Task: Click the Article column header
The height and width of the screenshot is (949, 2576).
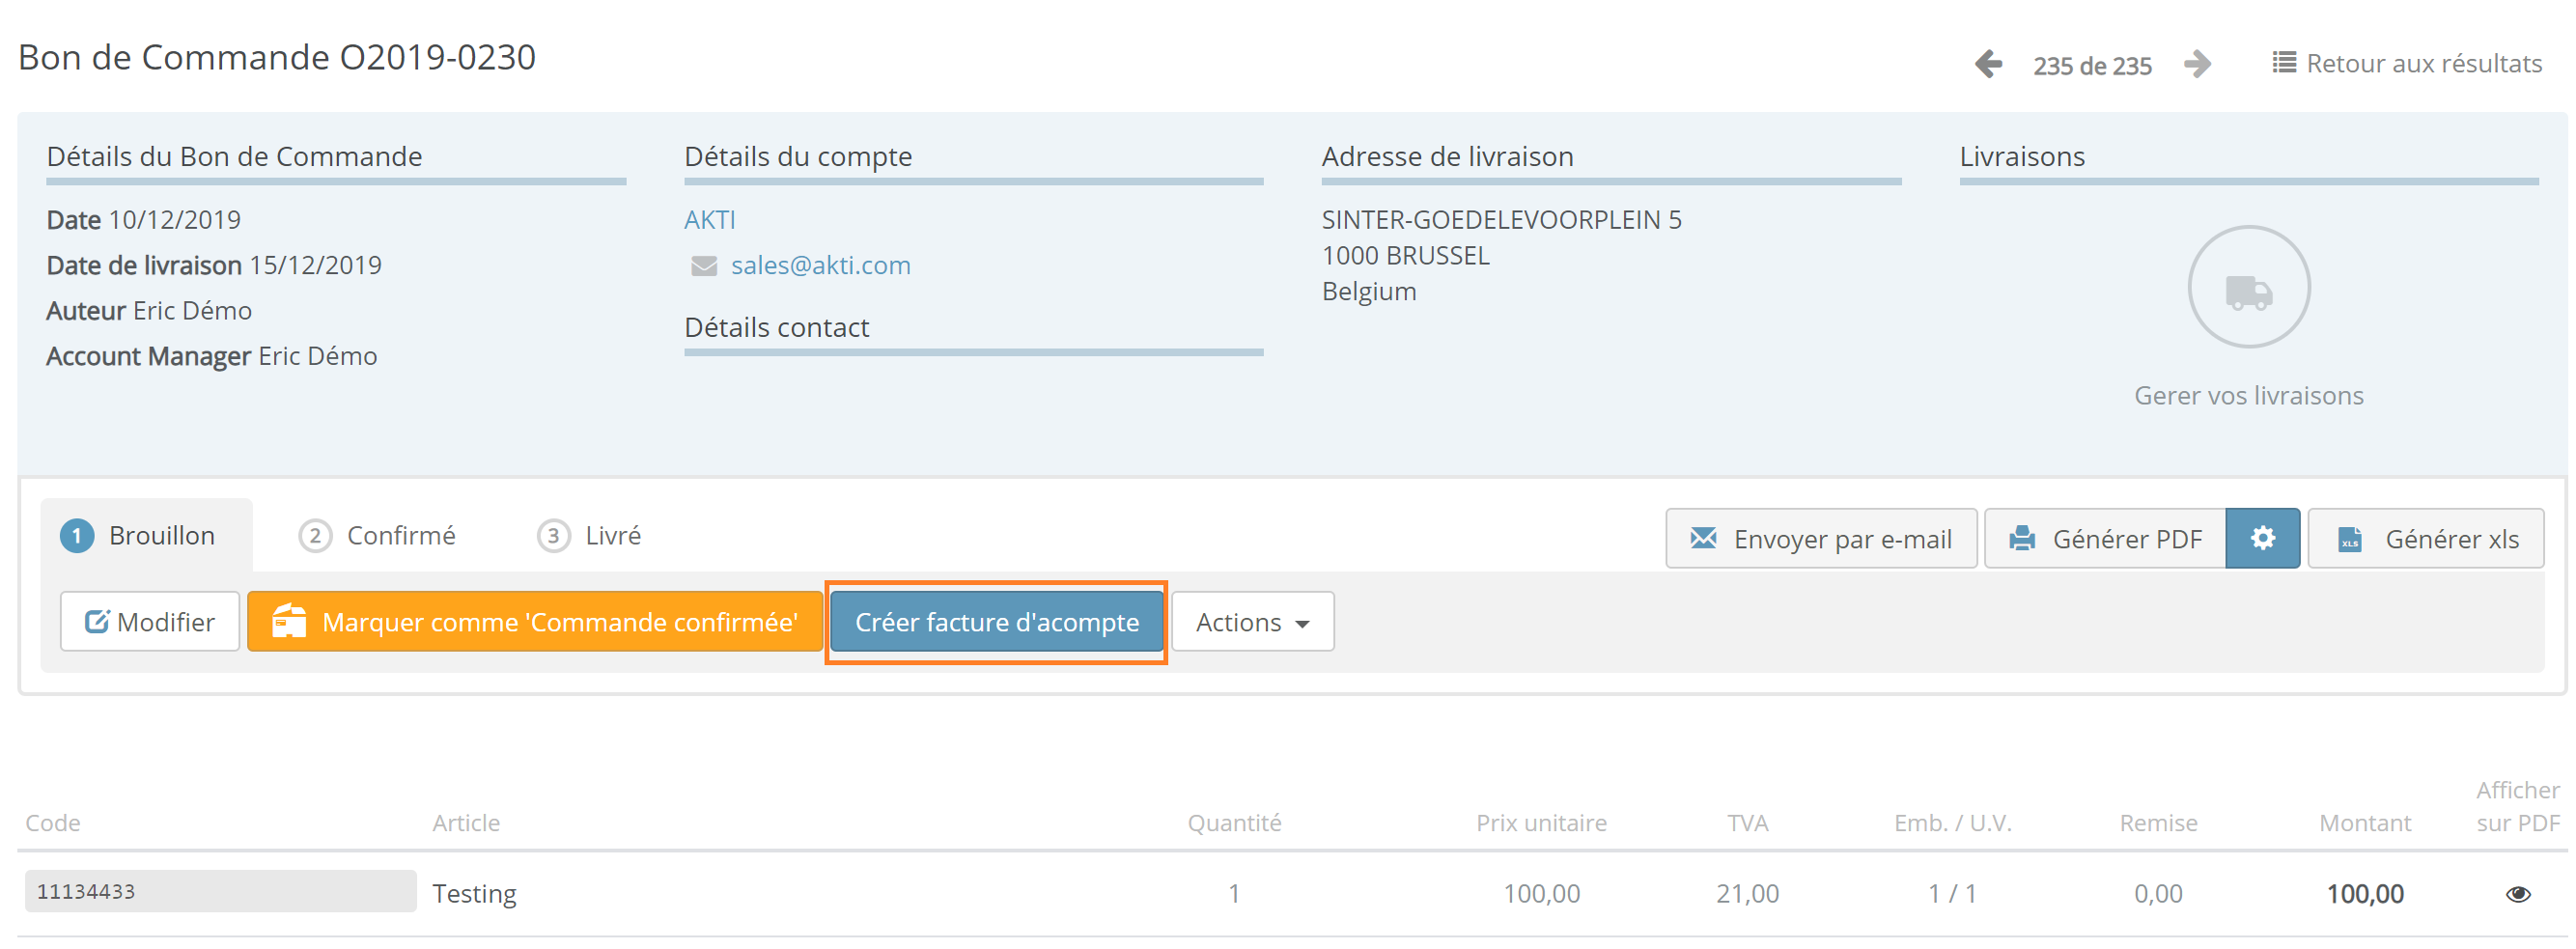Action: (466, 823)
